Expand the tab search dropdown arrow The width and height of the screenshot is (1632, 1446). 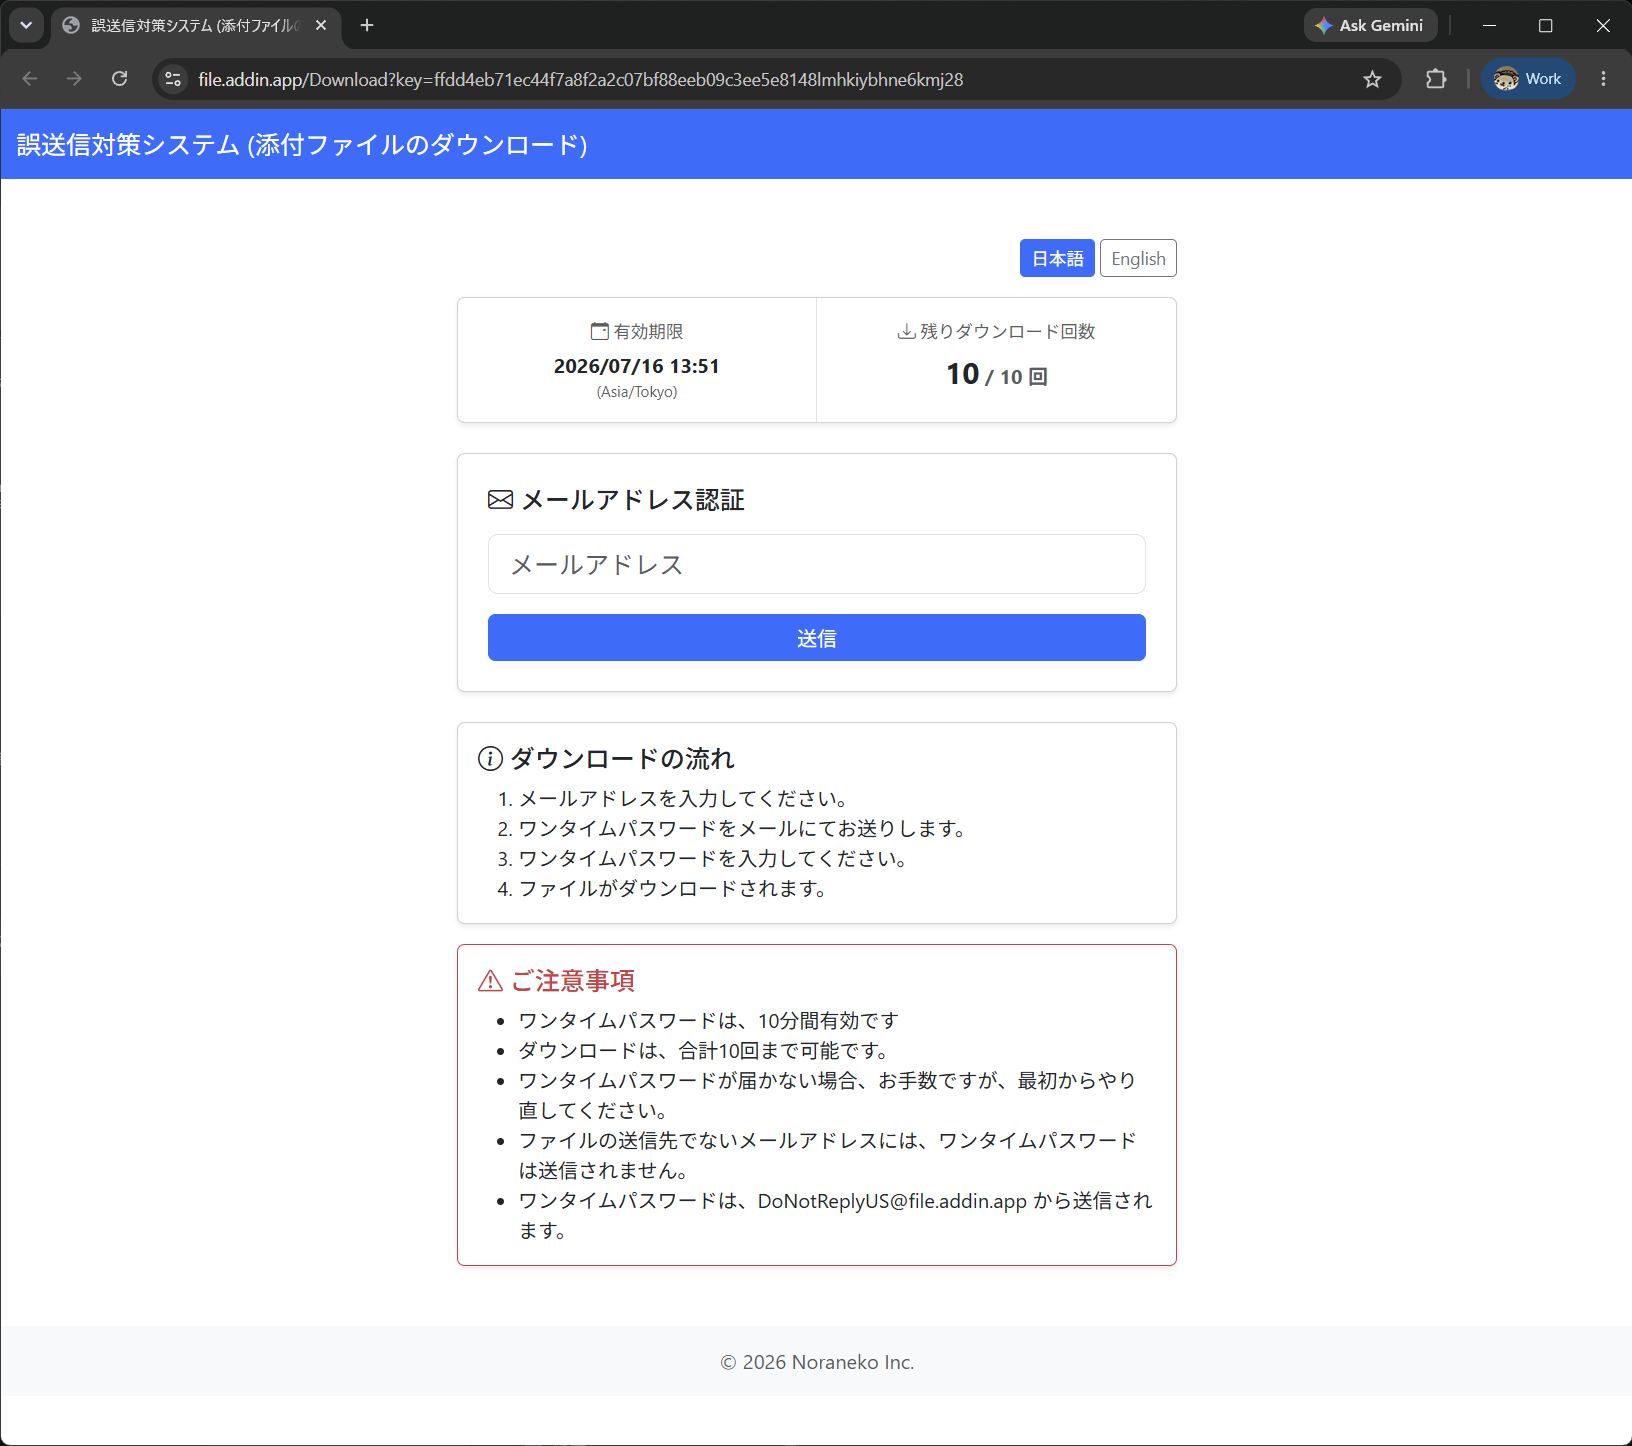[x=26, y=25]
